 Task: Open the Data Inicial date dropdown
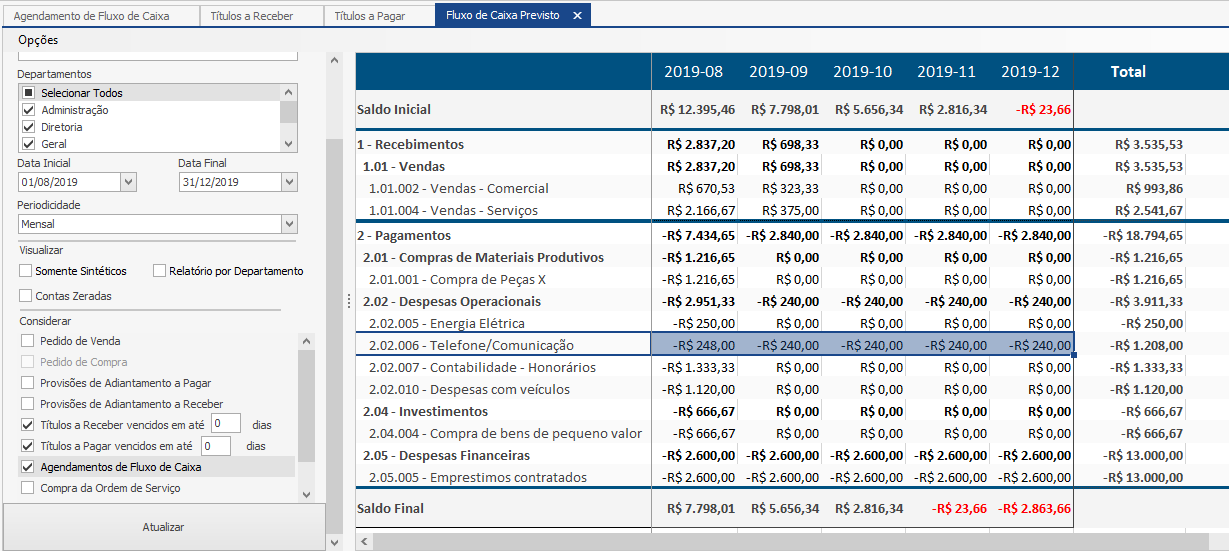tap(128, 182)
